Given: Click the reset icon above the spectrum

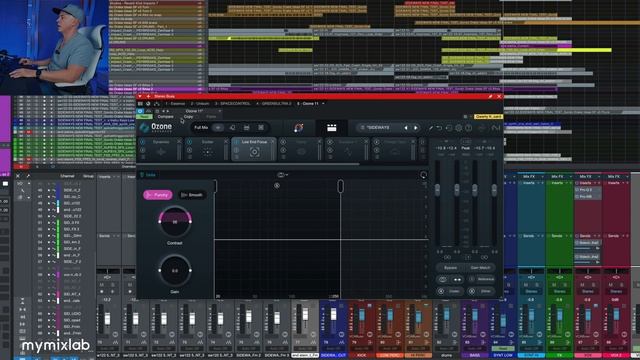Looking at the screenshot, I should (x=423, y=175).
